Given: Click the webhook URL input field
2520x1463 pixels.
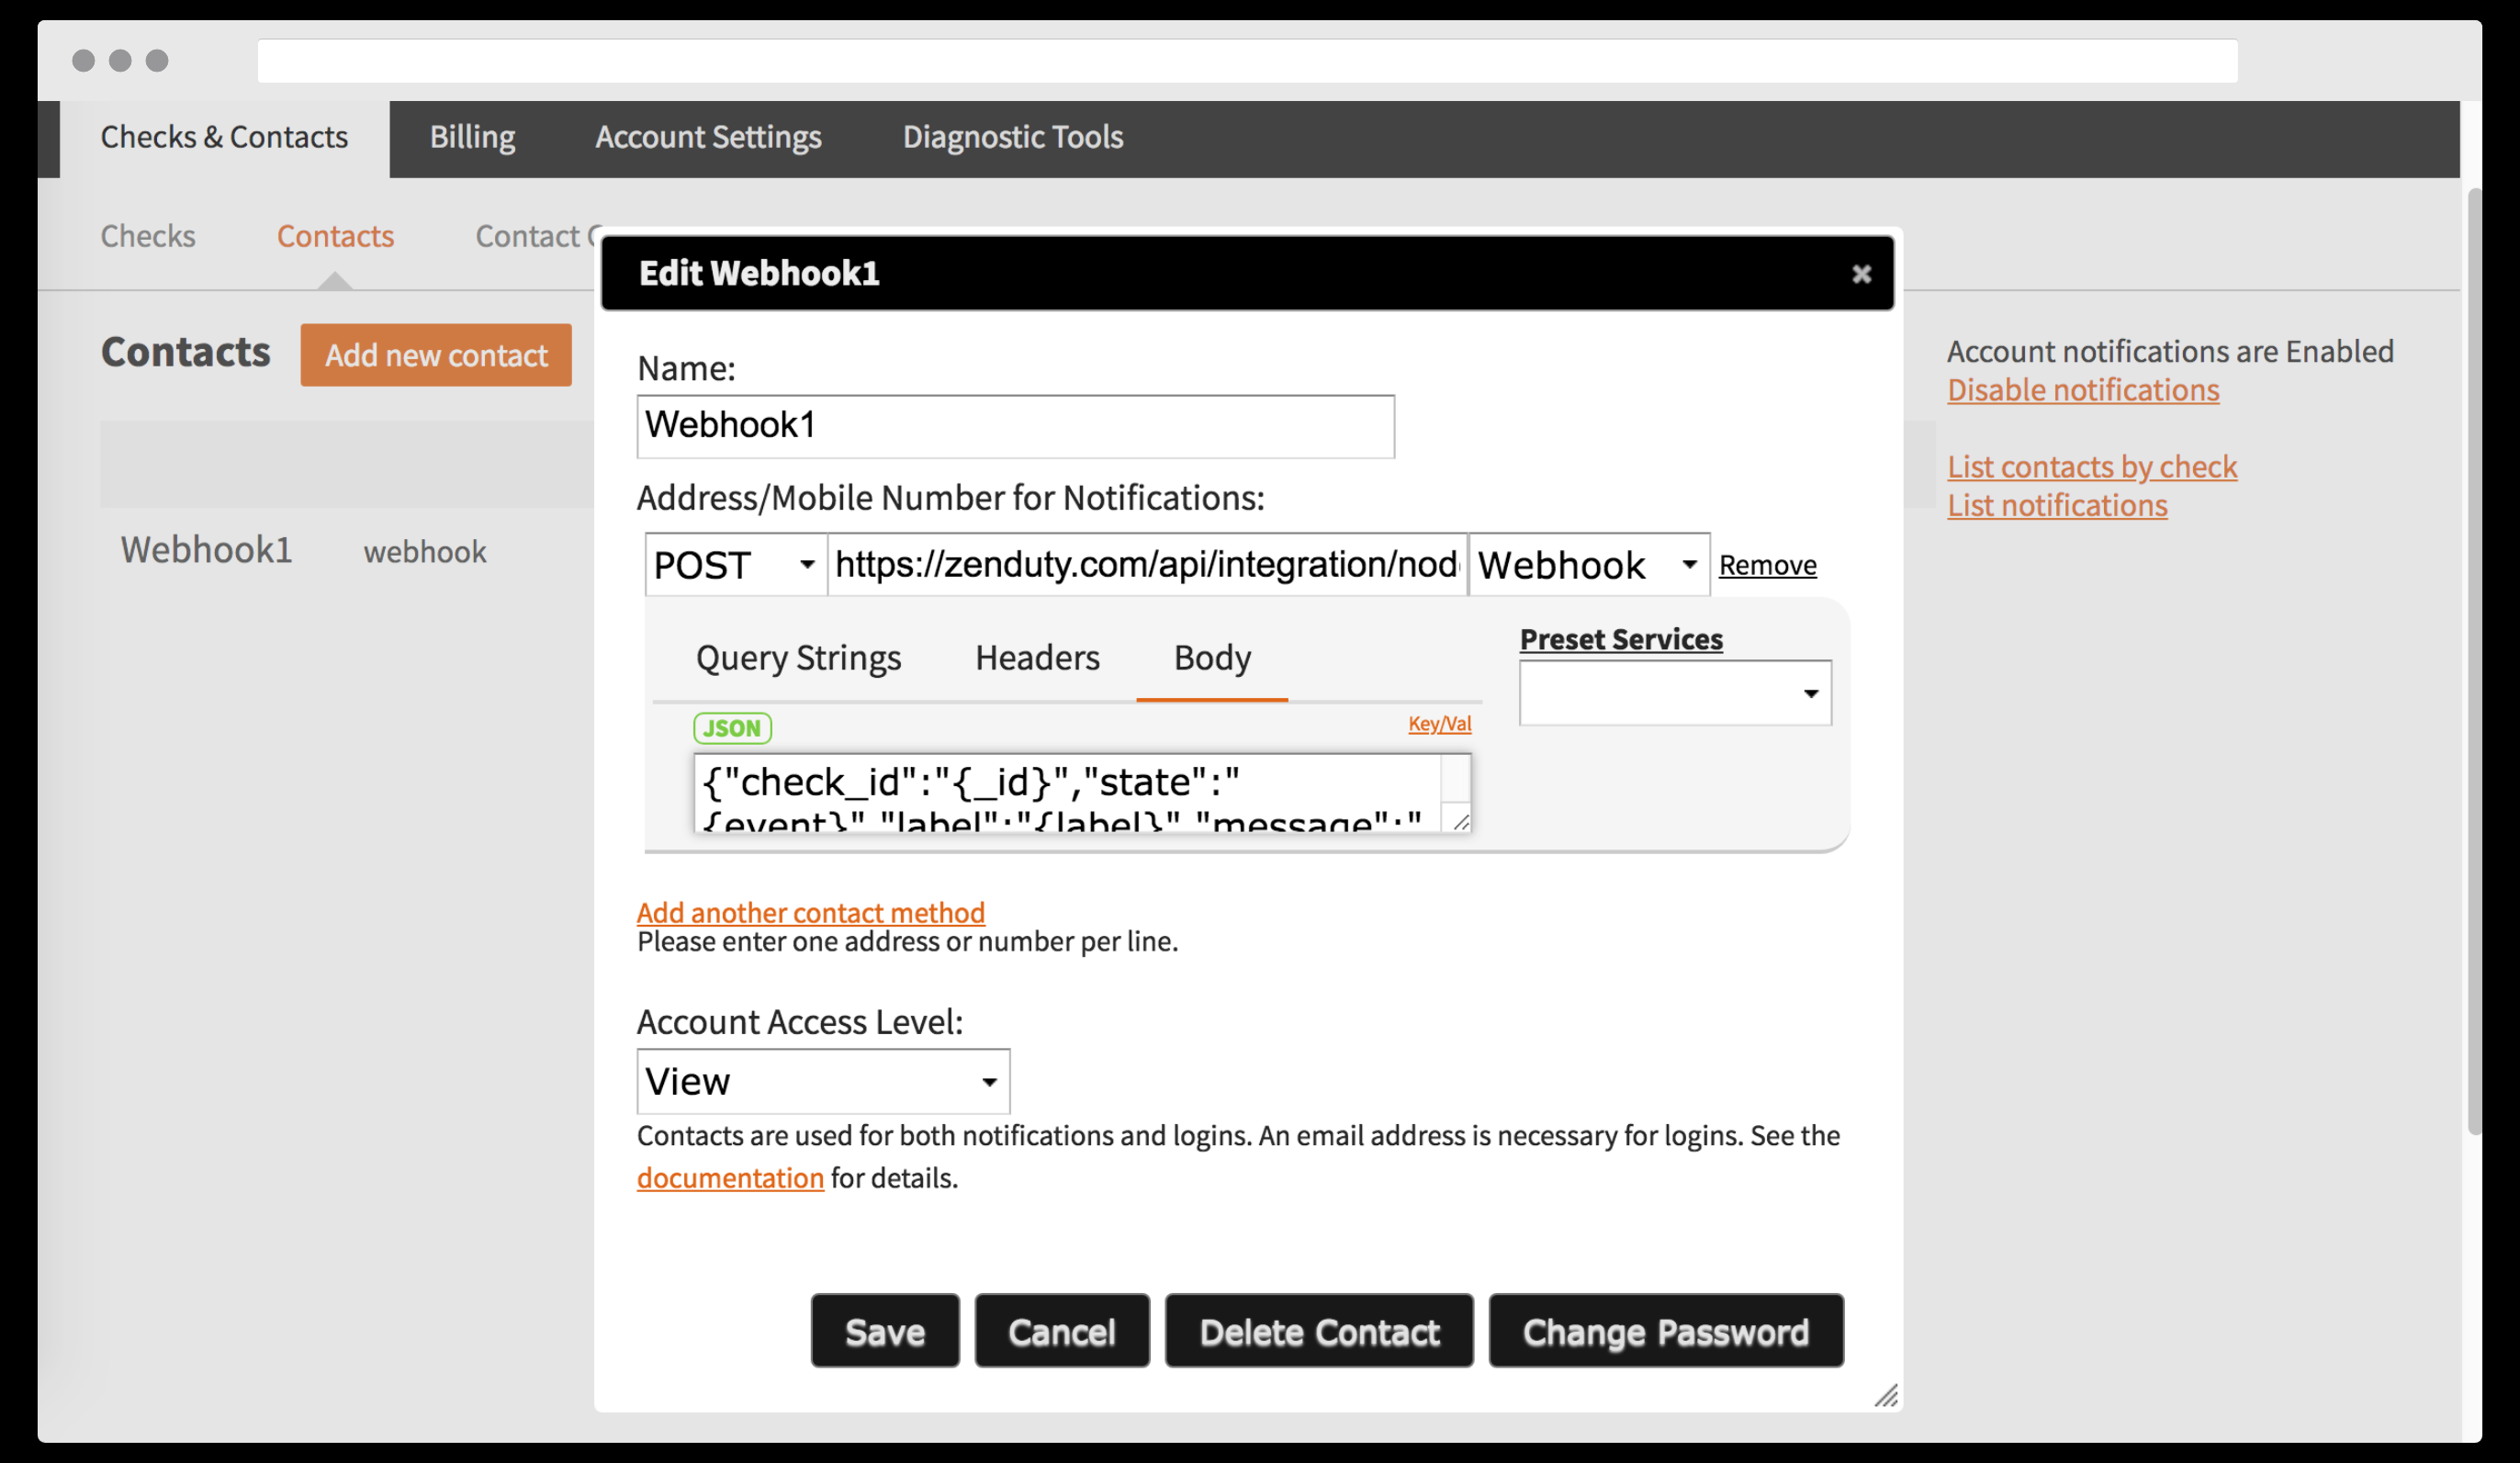Looking at the screenshot, I should coord(1146,565).
